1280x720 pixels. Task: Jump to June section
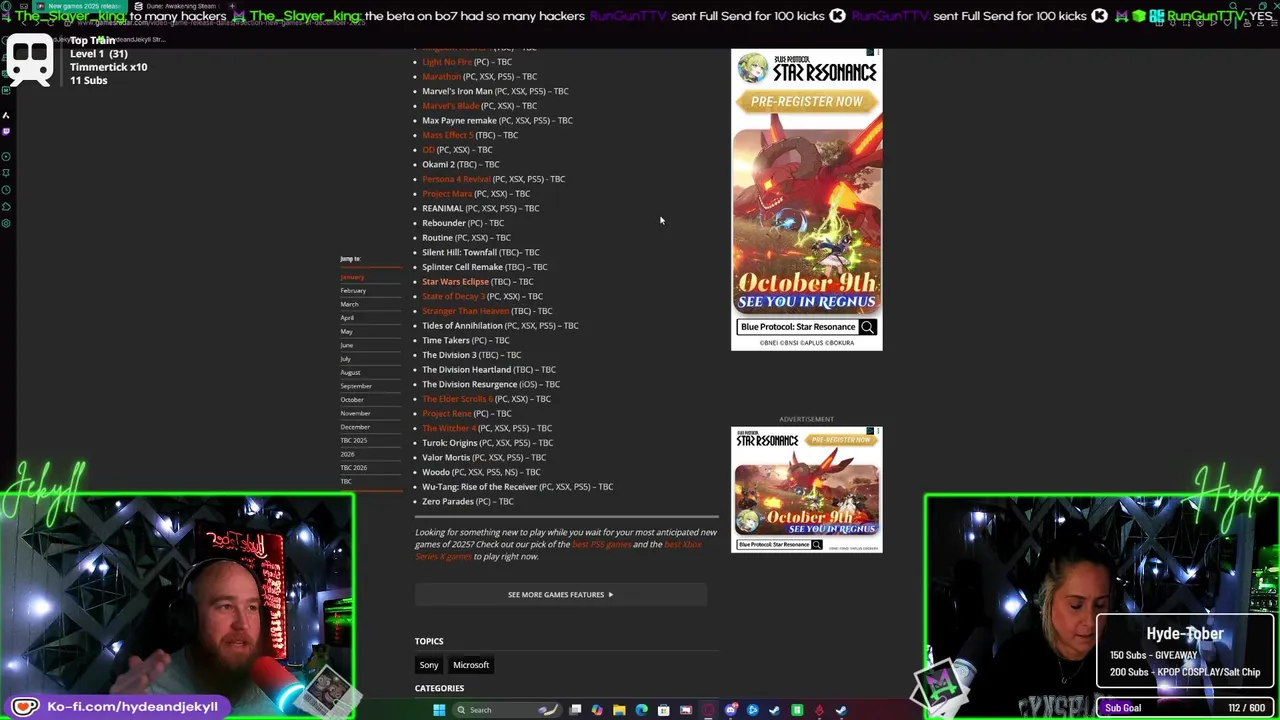click(x=346, y=345)
